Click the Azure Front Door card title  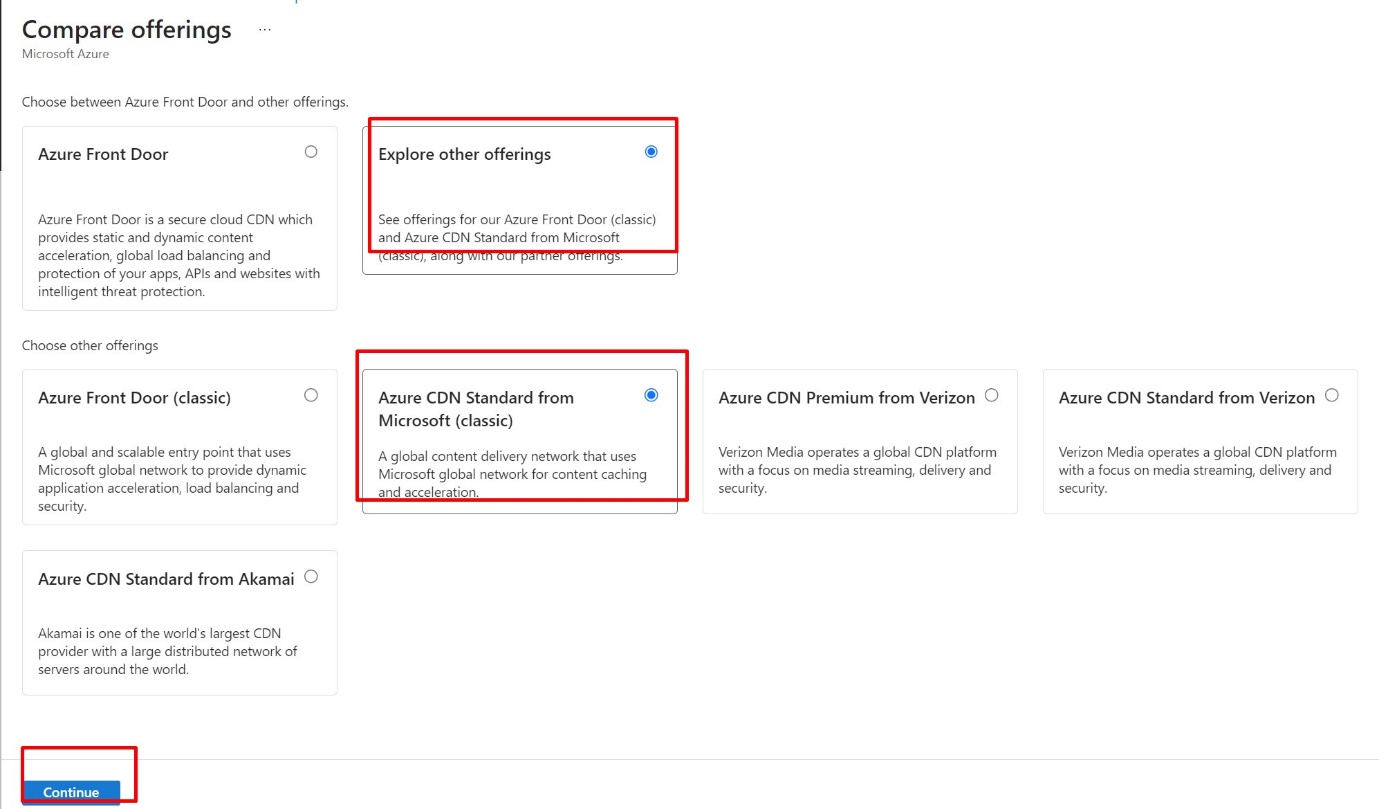point(103,154)
